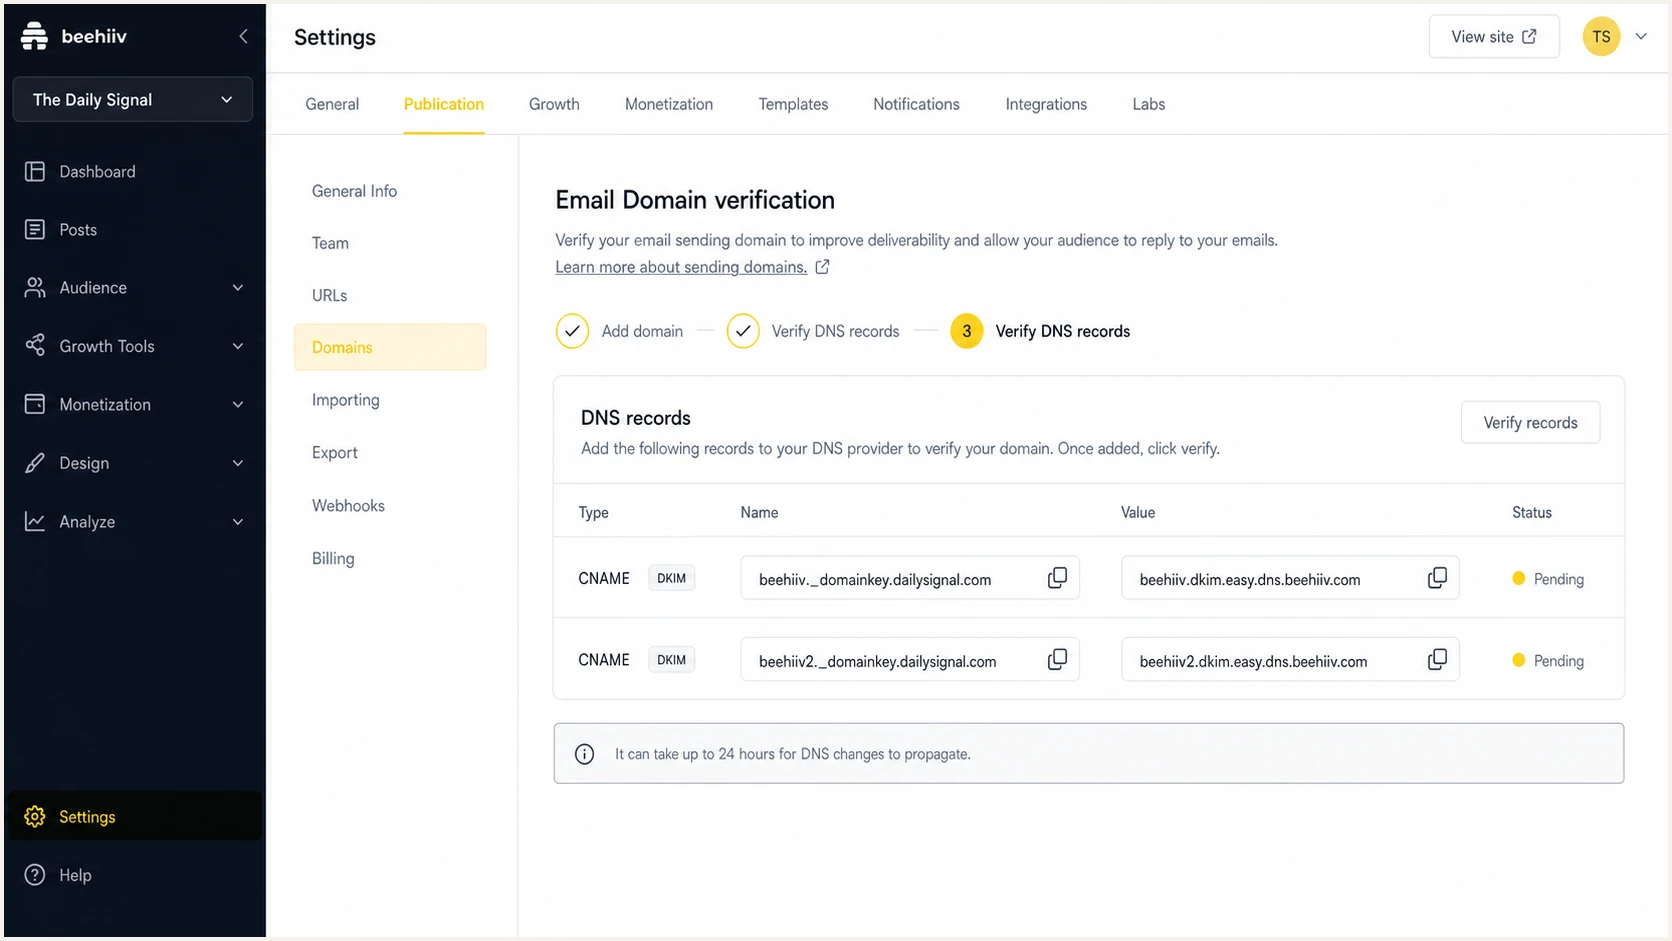Screen dimensions: 1672x941
Task: Go to the Monetization settings tab
Action: coord(669,104)
